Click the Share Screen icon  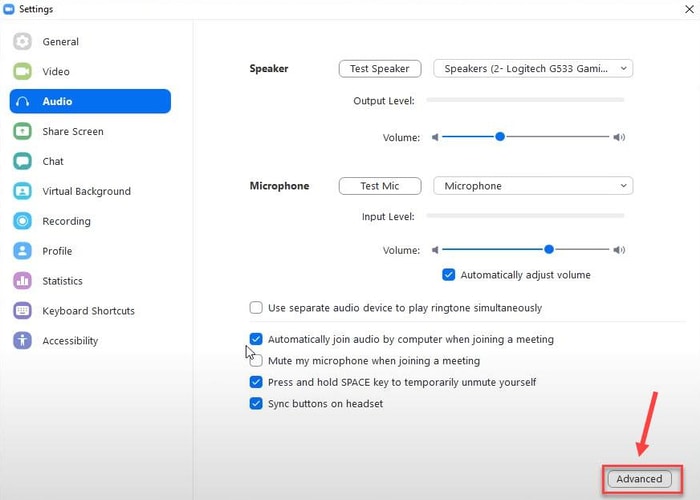pos(22,131)
